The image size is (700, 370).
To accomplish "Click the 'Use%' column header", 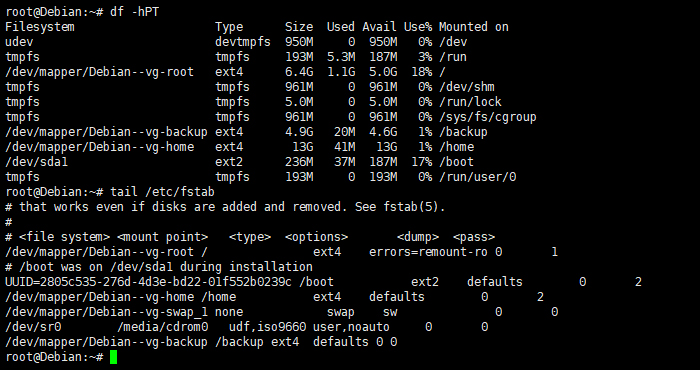I will (x=418, y=27).
